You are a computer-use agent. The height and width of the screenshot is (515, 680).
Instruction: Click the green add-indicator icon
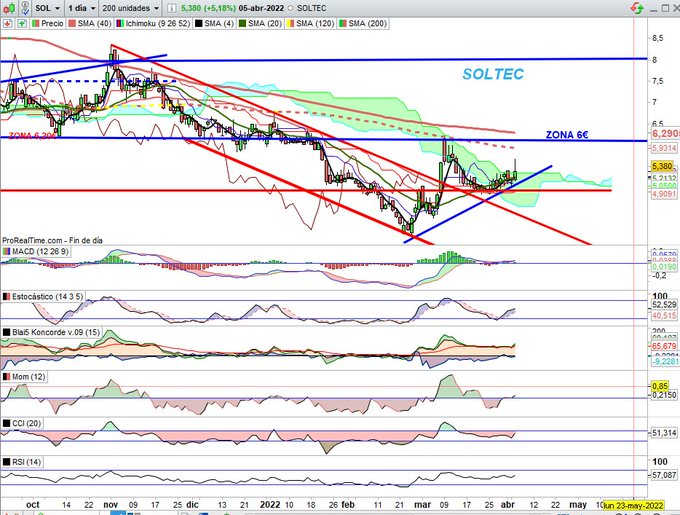pyautogui.click(x=21, y=23)
